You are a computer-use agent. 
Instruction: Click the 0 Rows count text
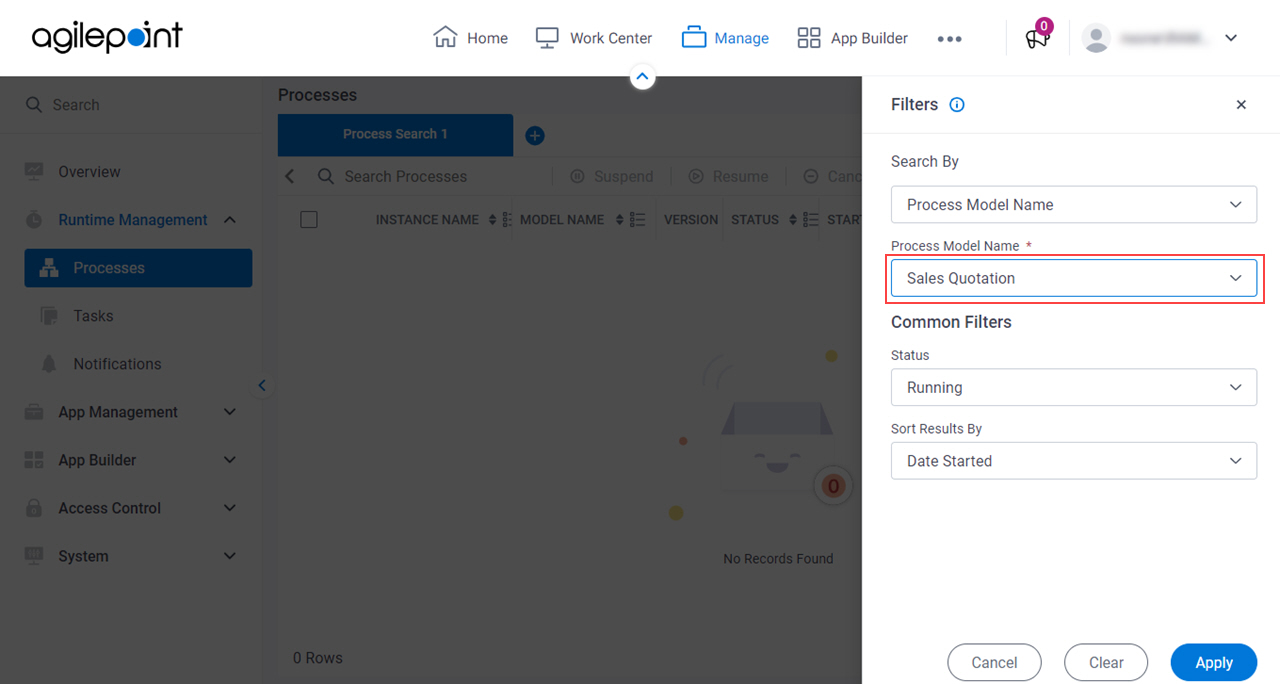(x=318, y=658)
